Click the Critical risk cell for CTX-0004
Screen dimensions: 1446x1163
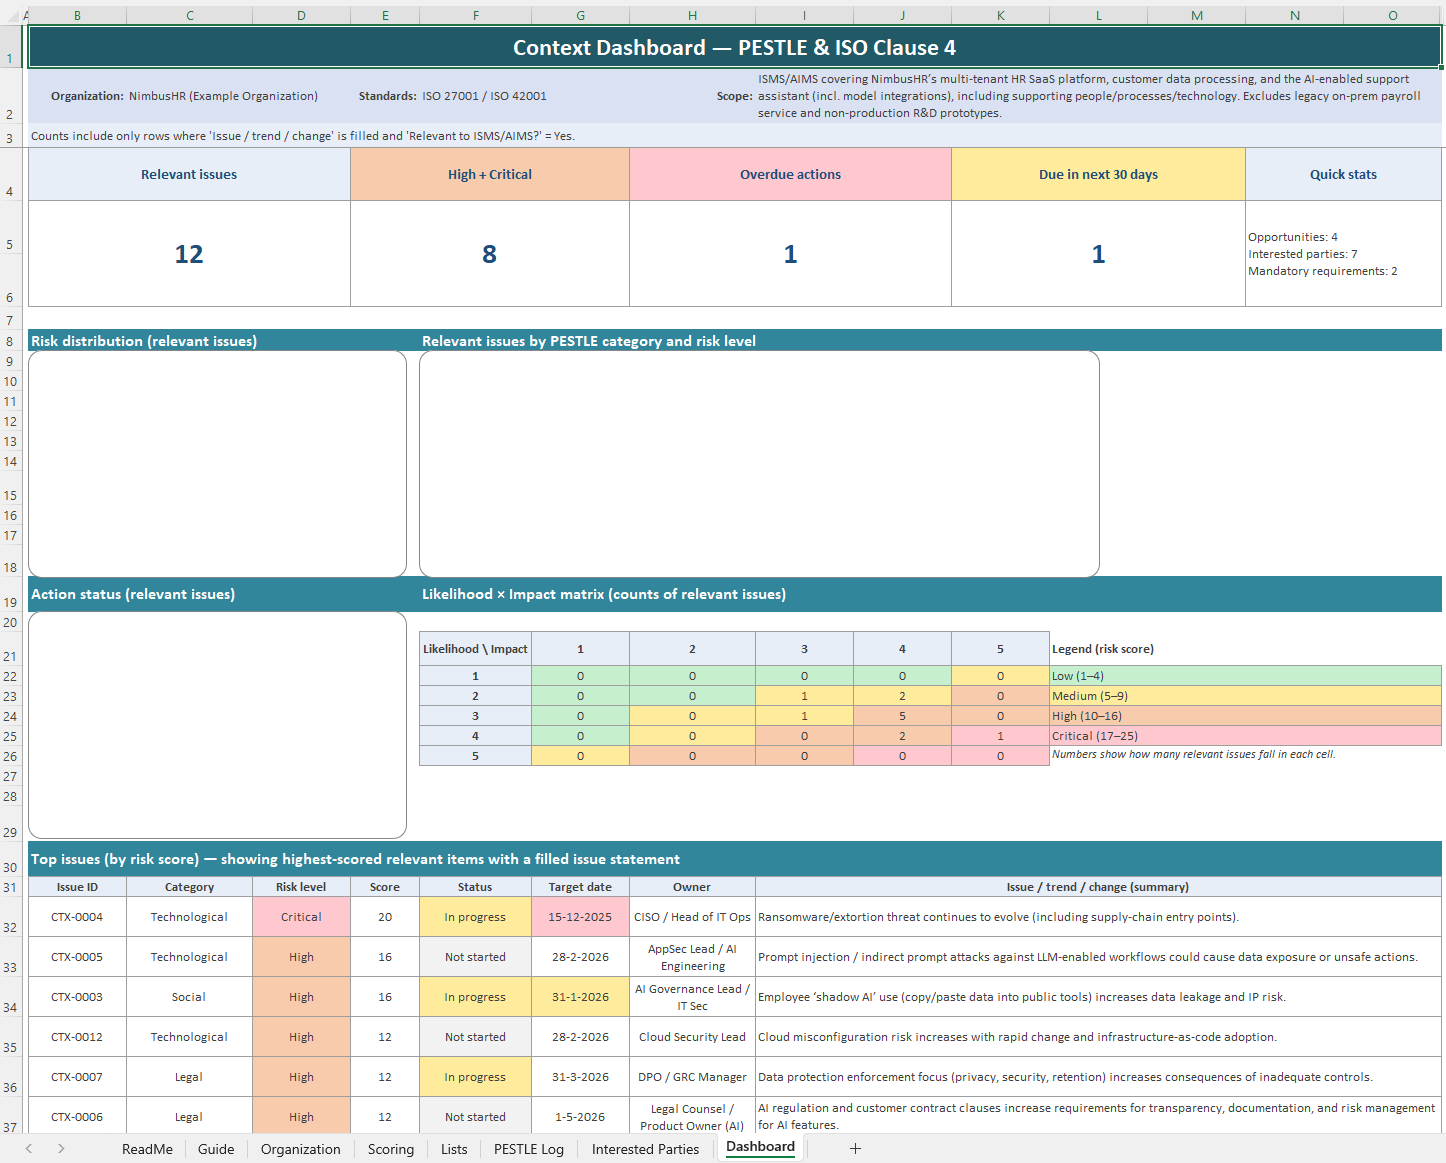[x=301, y=916]
